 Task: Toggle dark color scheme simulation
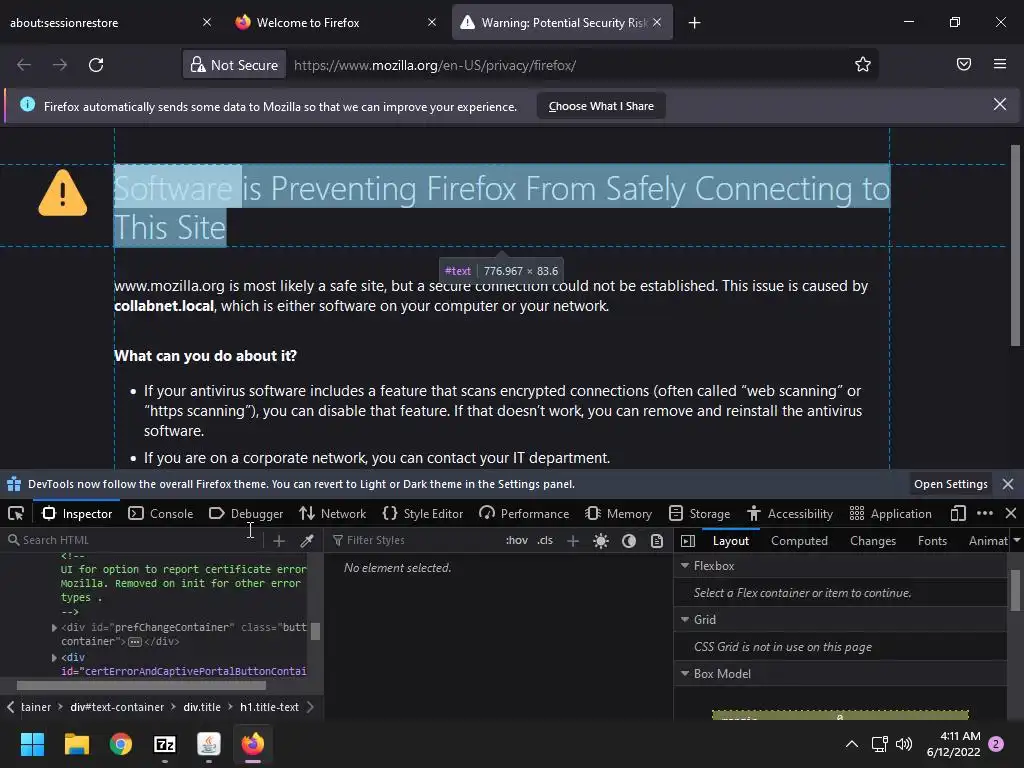click(x=629, y=541)
